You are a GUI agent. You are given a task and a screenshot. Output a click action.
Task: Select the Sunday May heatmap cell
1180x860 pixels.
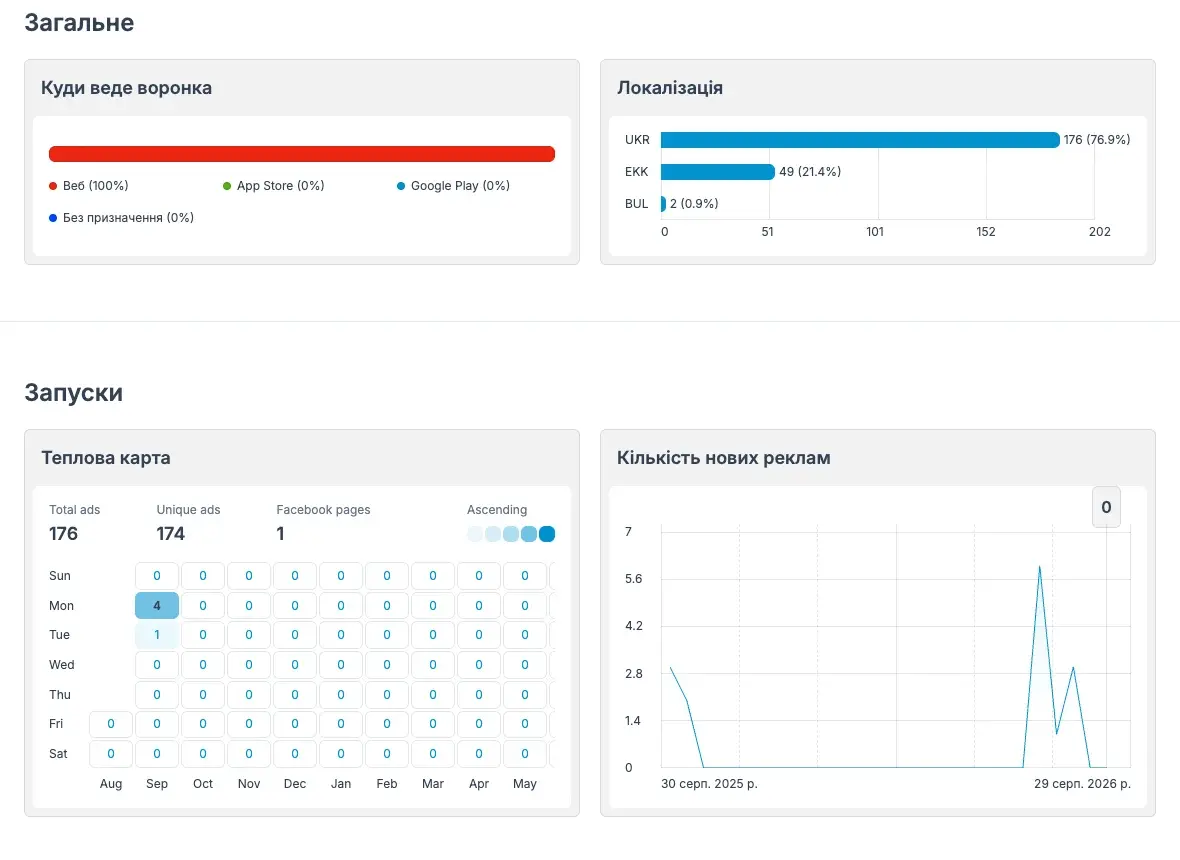(x=525, y=576)
